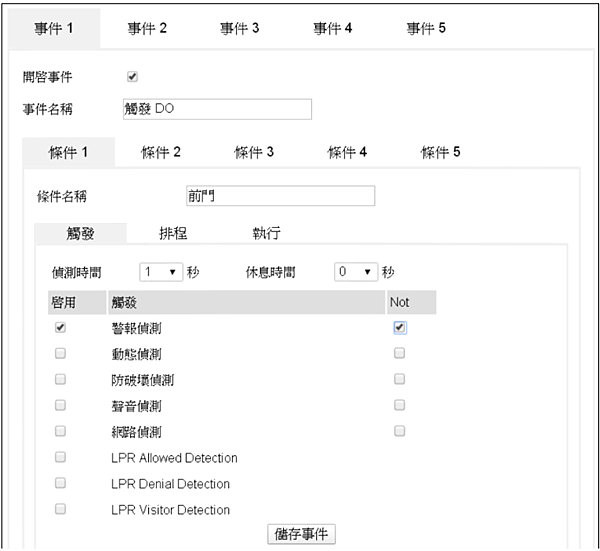Open the 偵測時間 seconds dropdown

tap(160, 272)
